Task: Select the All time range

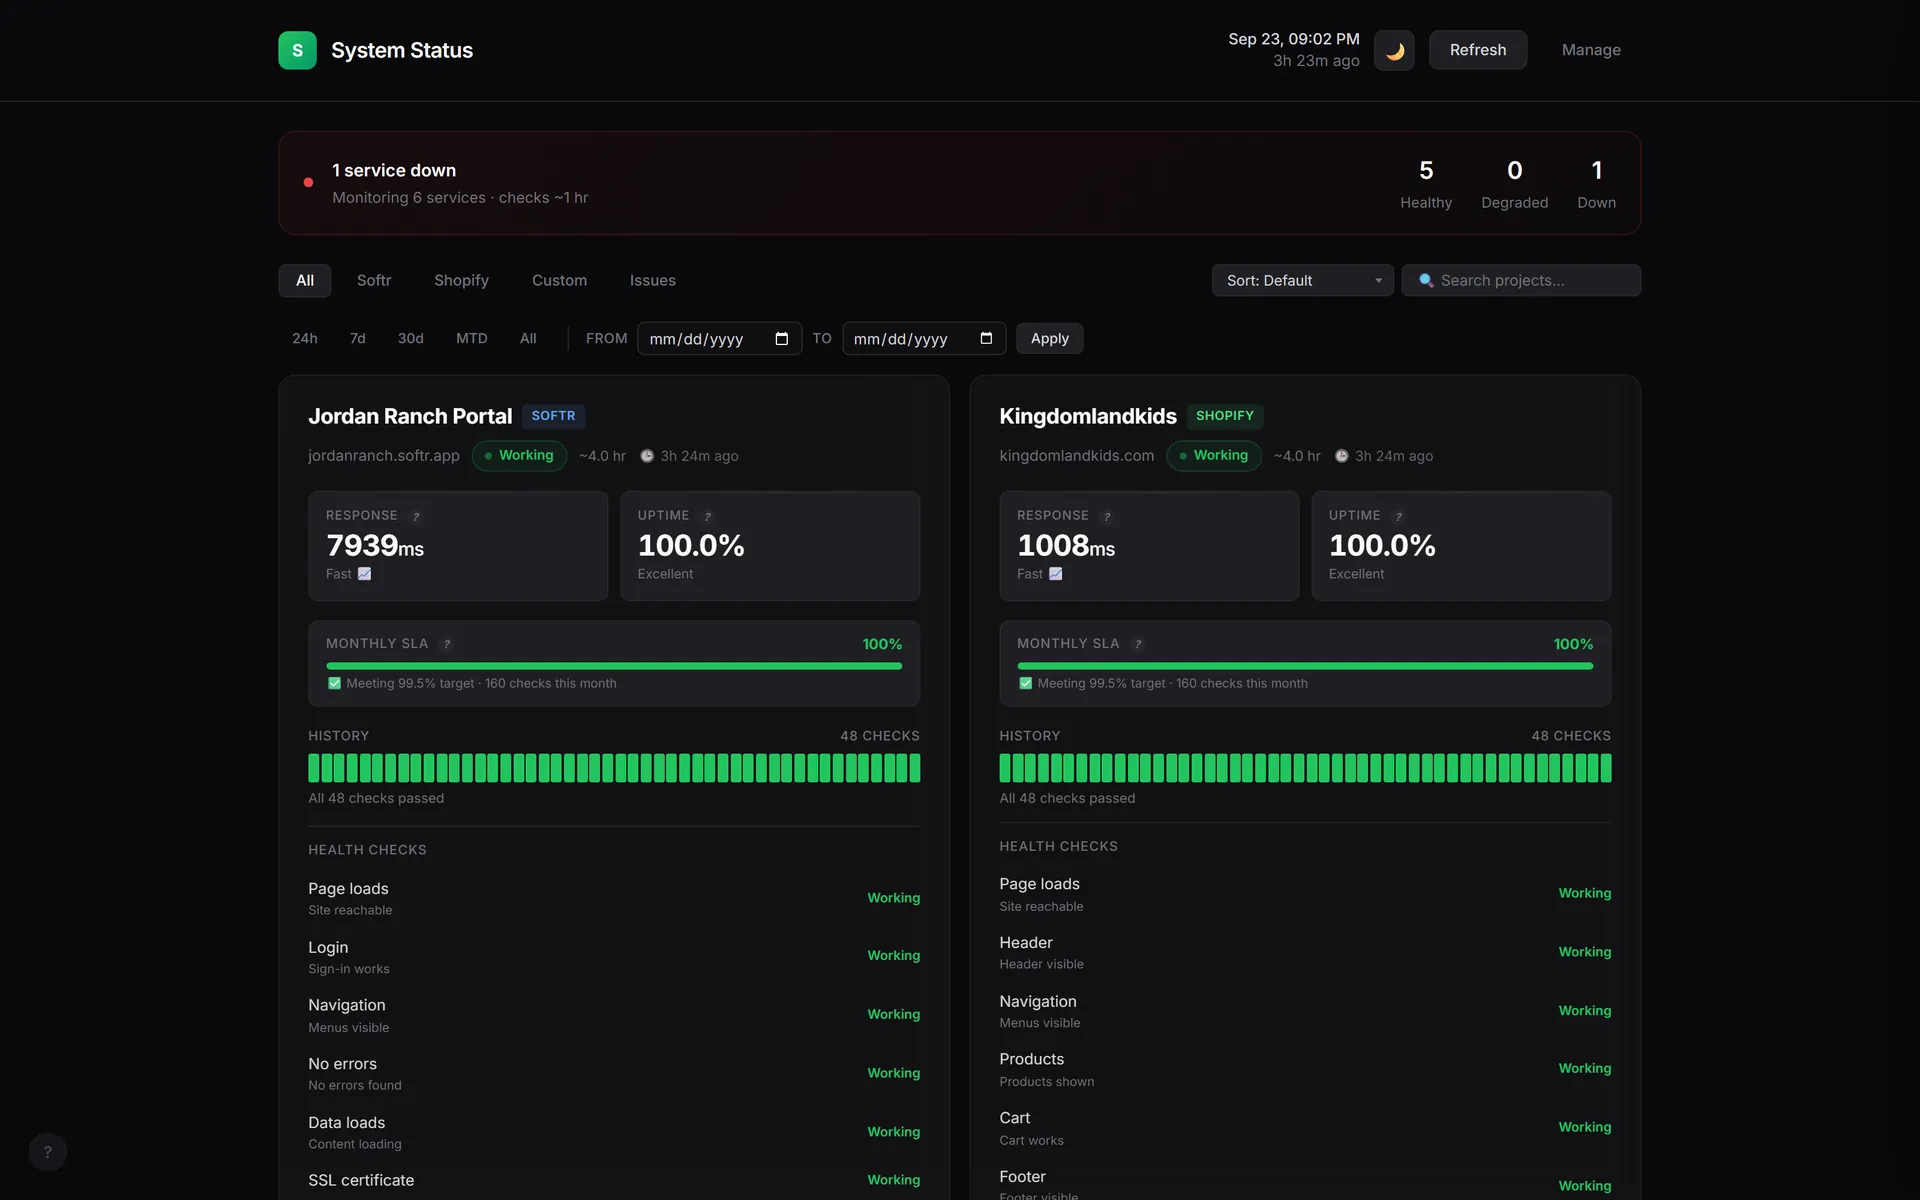Action: point(528,338)
